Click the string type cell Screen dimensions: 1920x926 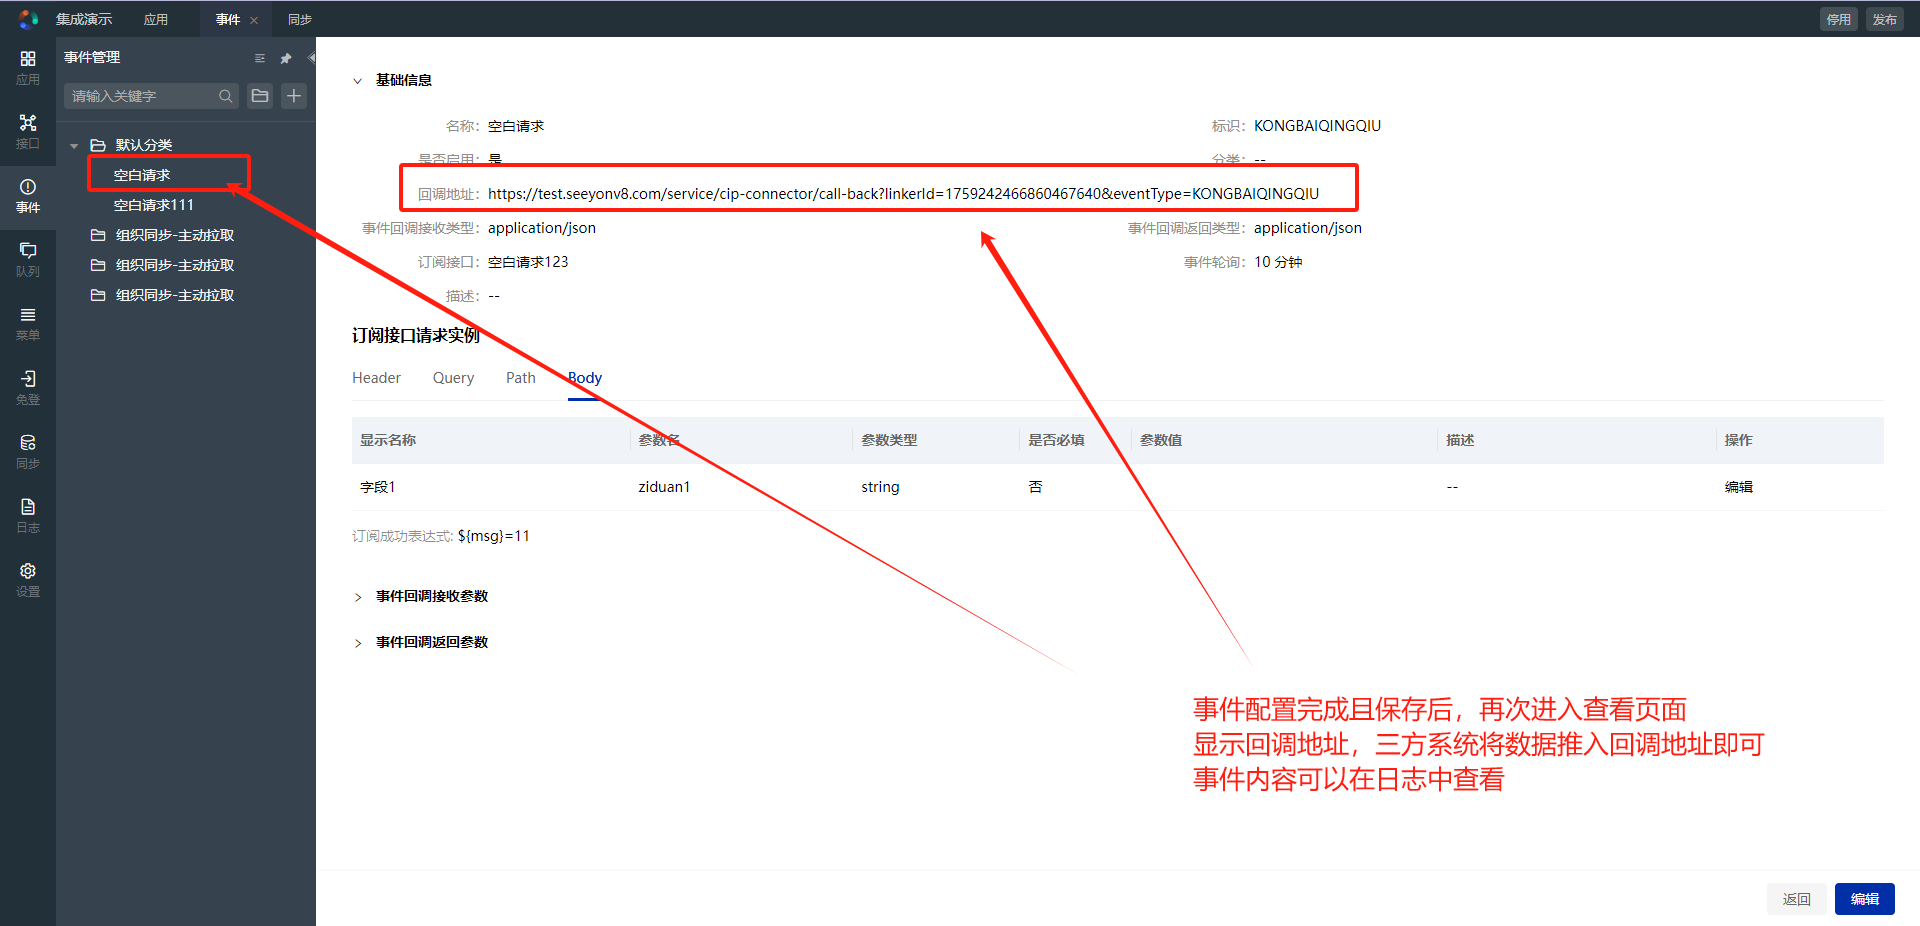pyautogui.click(x=880, y=487)
